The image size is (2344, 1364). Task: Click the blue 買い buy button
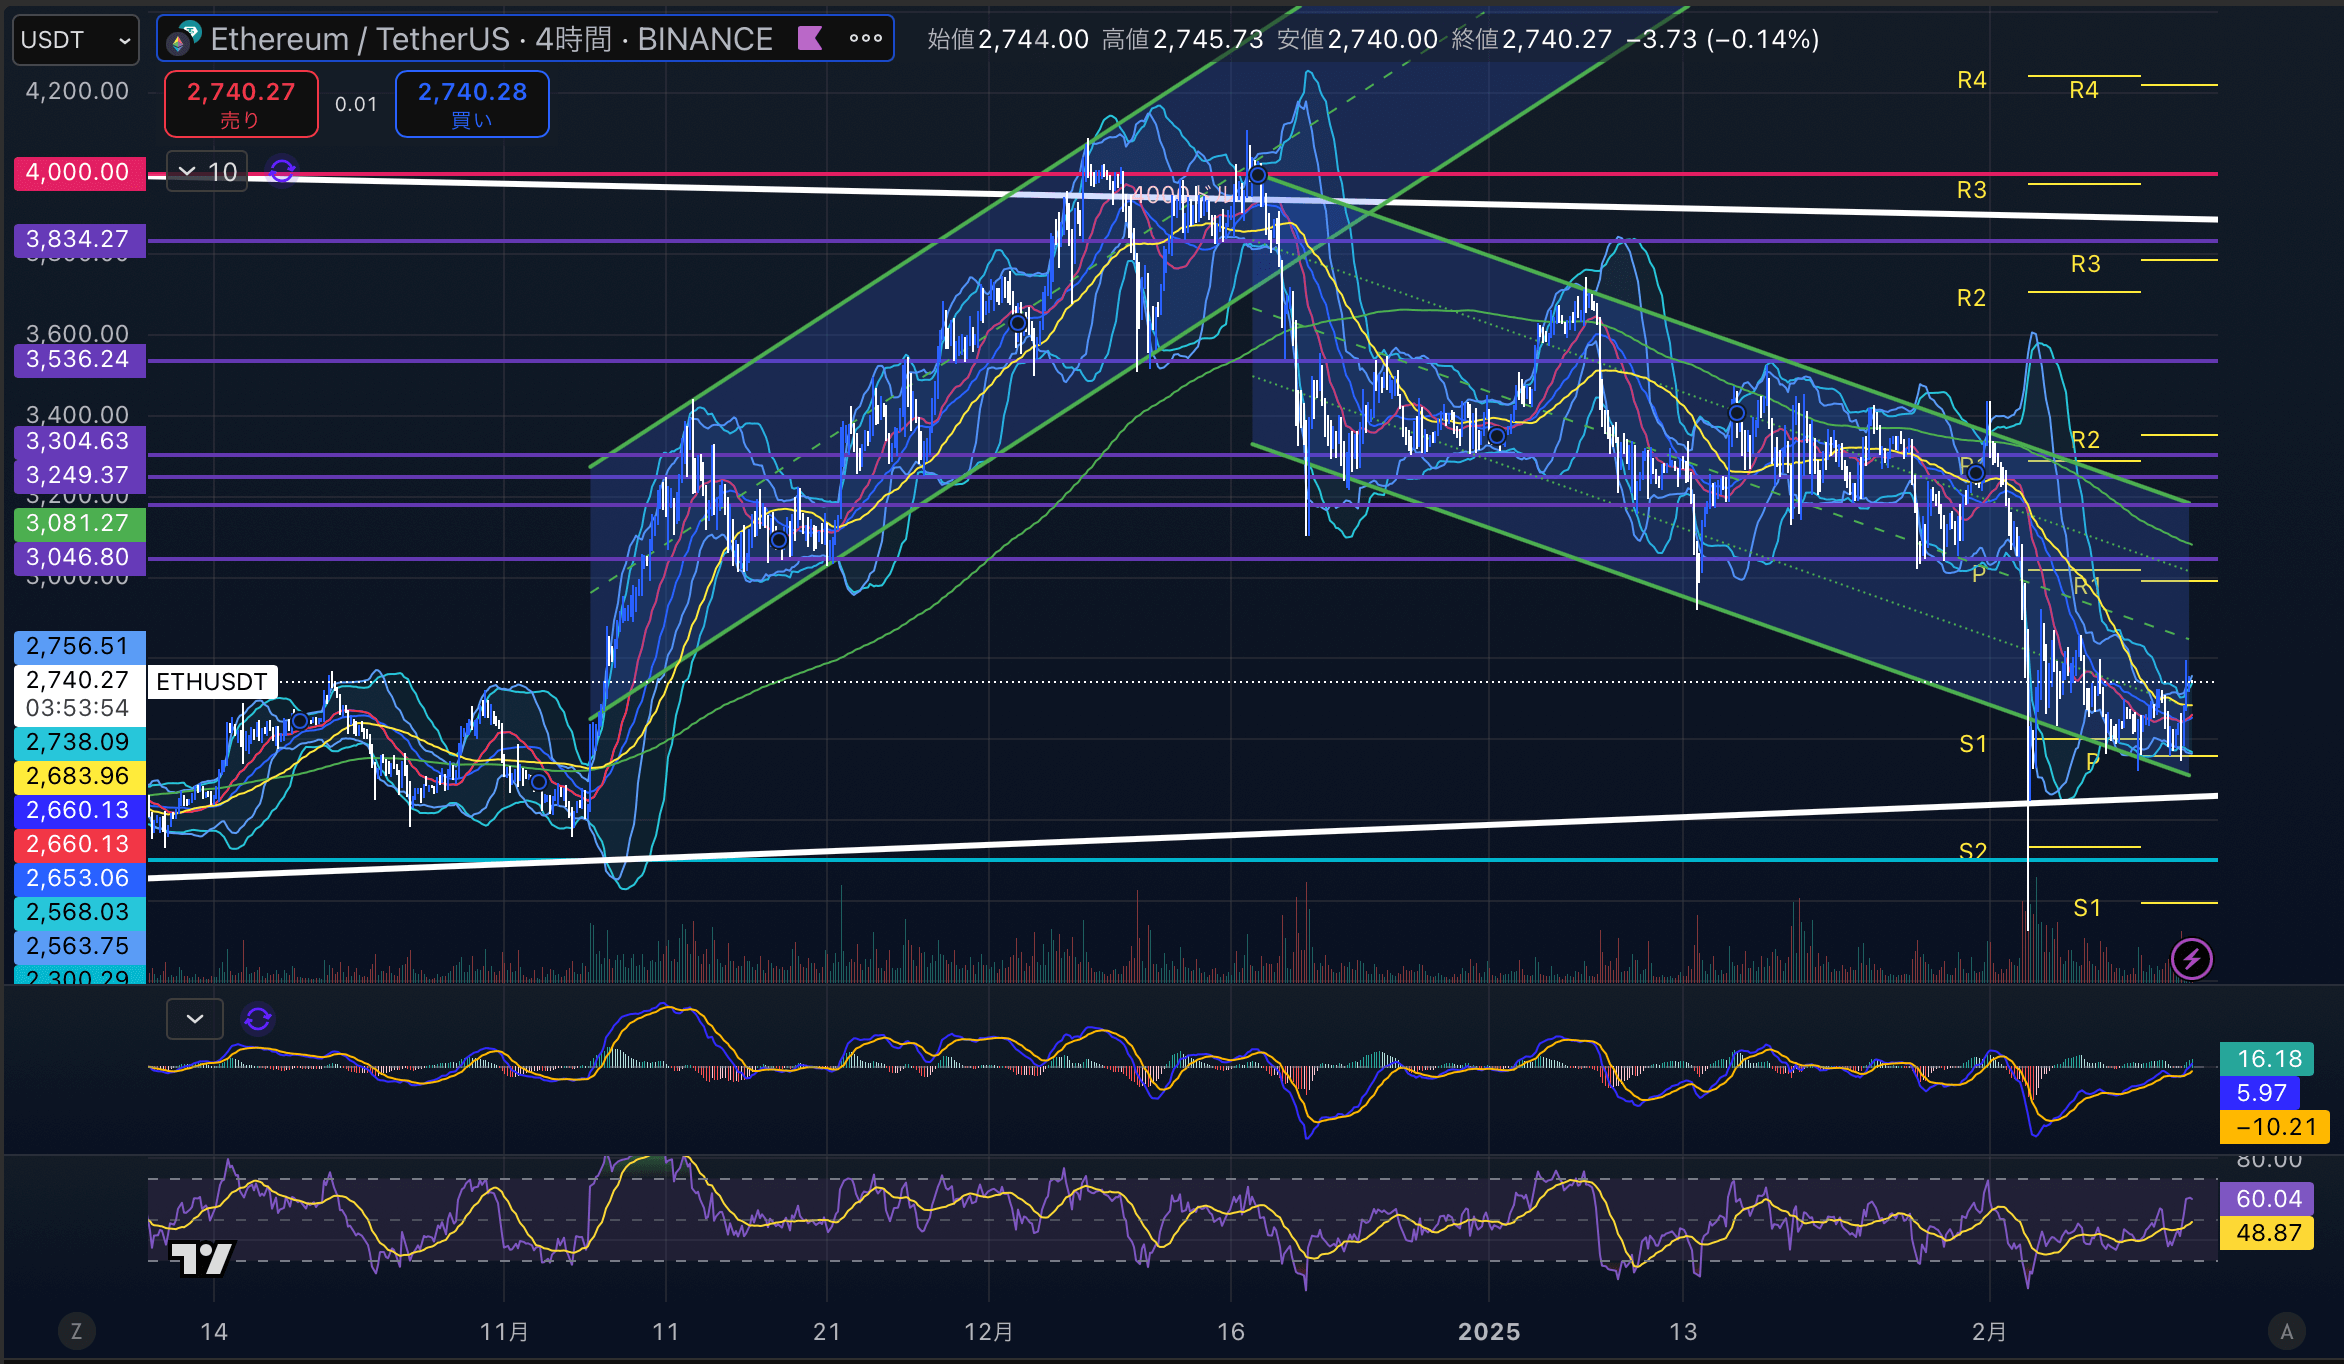pos(472,104)
